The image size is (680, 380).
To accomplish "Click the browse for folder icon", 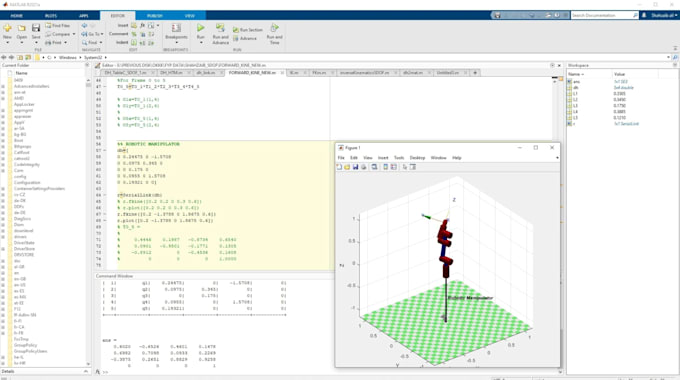I will (28, 57).
